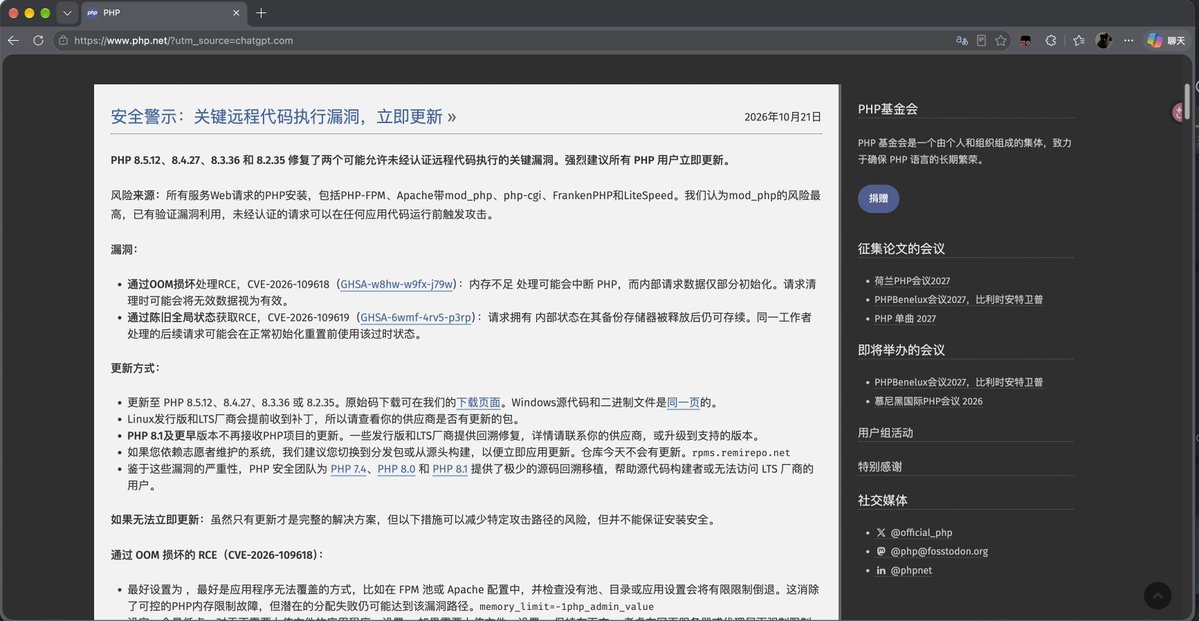The image size is (1199, 621).
Task: Open the dark extension icon in toolbar
Action: pyautogui.click(x=1026, y=41)
